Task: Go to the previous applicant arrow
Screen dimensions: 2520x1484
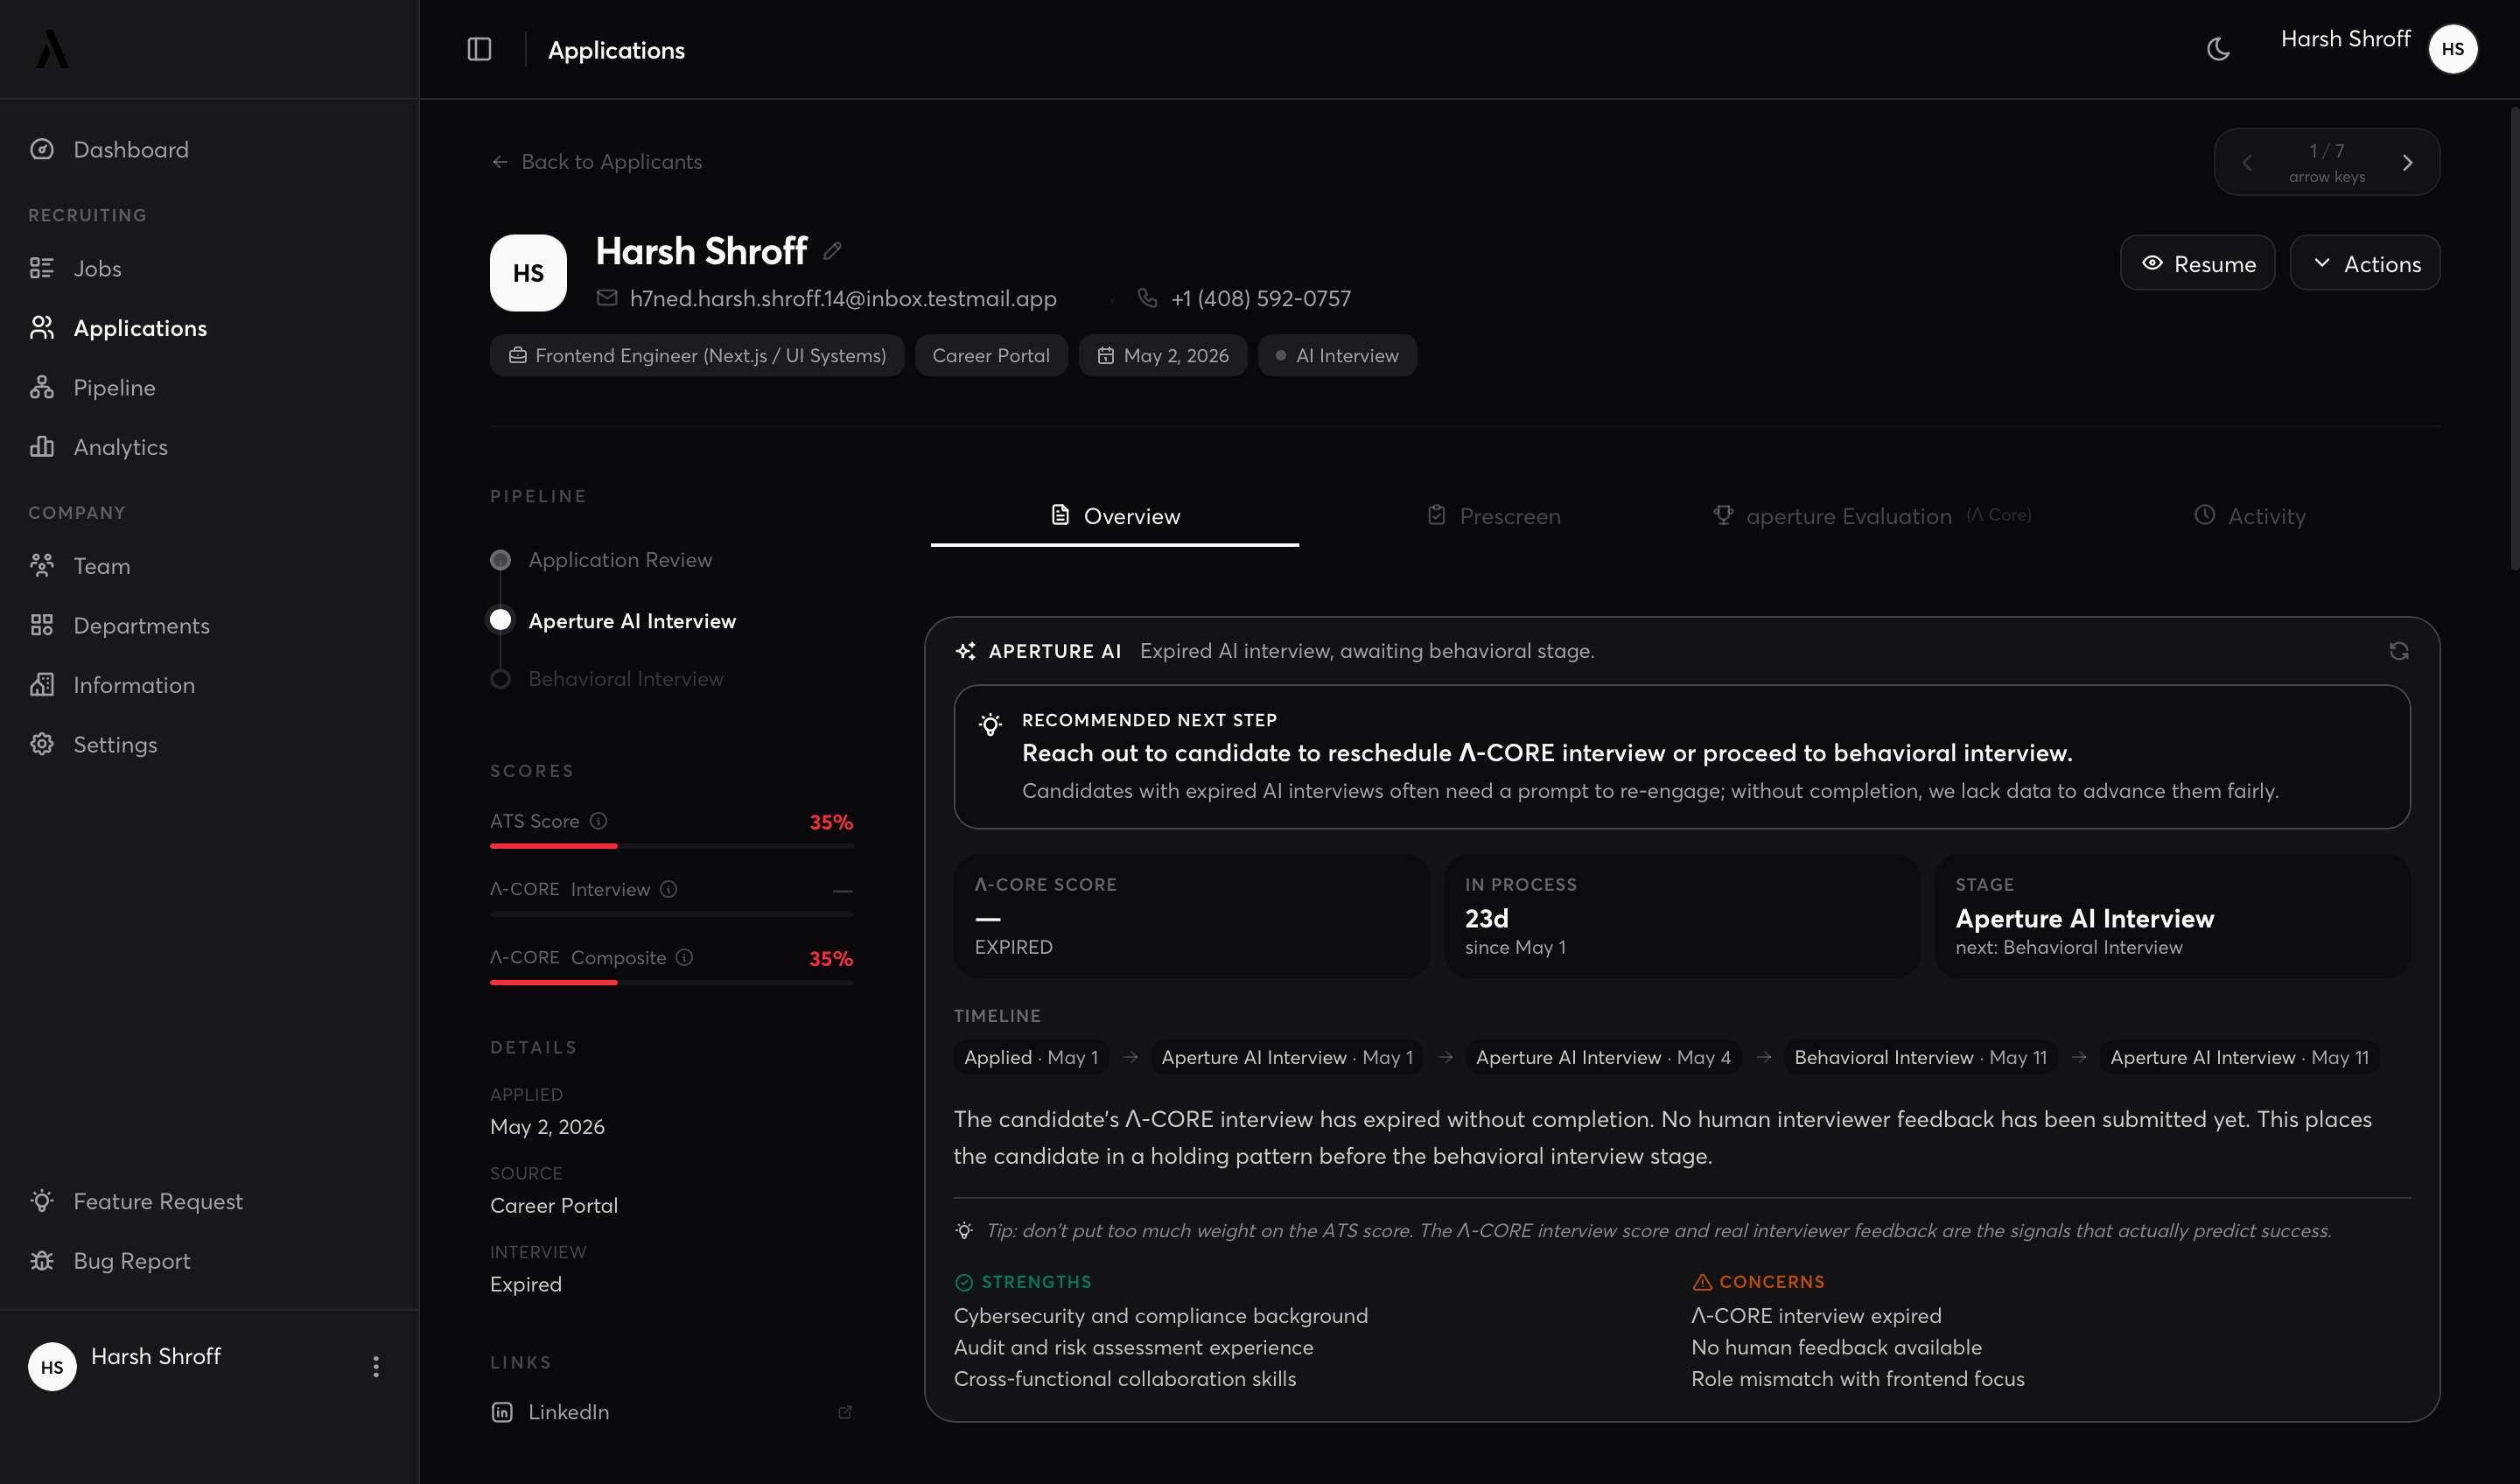Action: 2246,162
